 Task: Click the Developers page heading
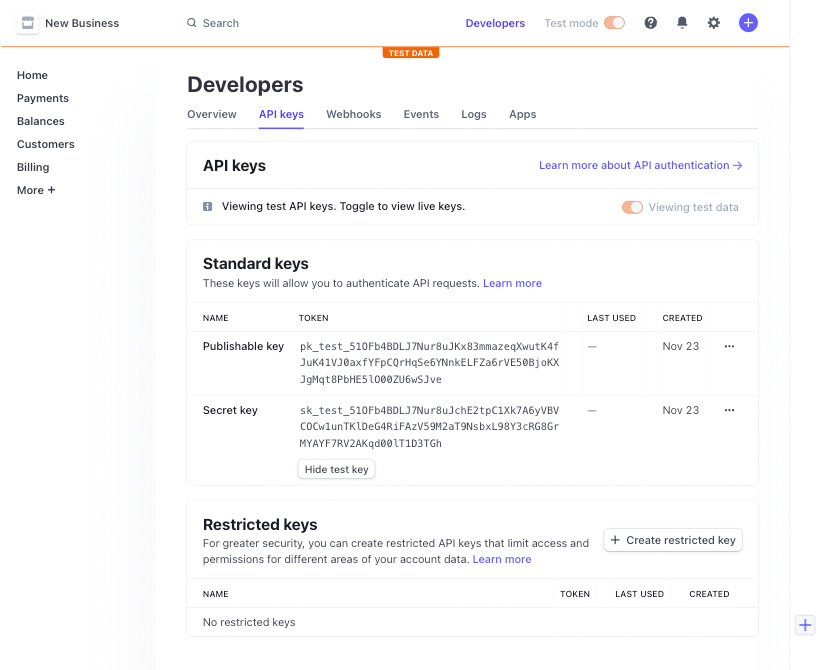coord(245,85)
